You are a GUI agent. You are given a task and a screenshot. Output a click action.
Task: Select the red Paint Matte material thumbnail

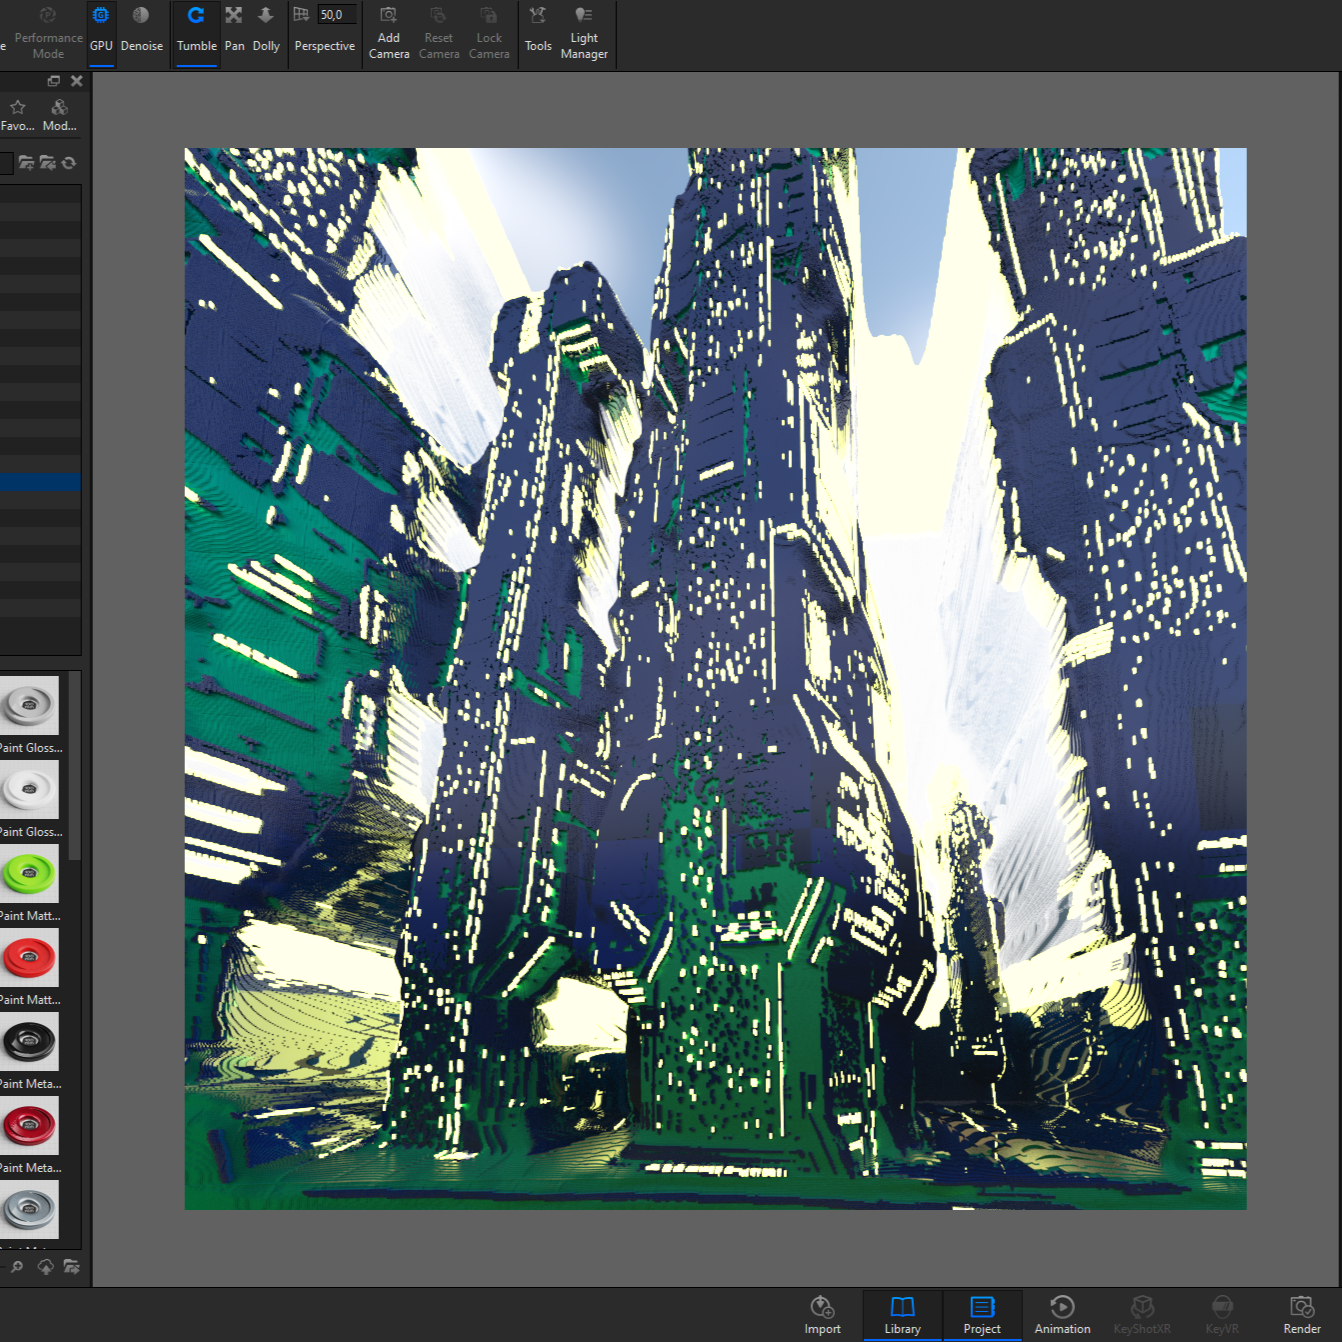point(30,957)
